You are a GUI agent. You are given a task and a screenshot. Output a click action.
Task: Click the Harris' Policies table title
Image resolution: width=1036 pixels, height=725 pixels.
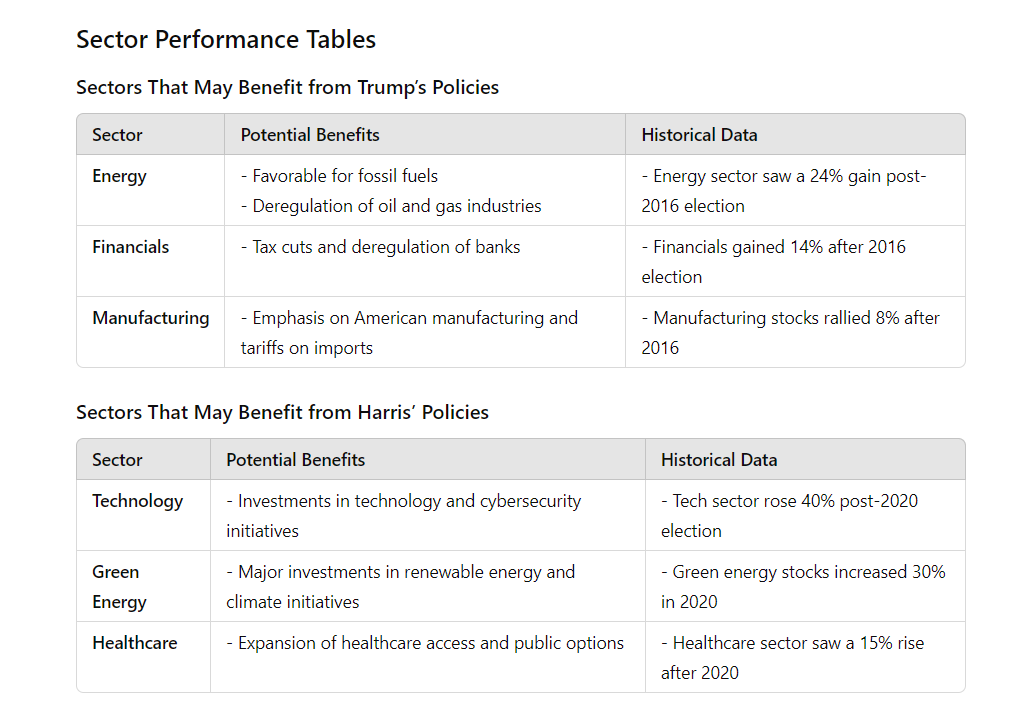click(x=282, y=413)
